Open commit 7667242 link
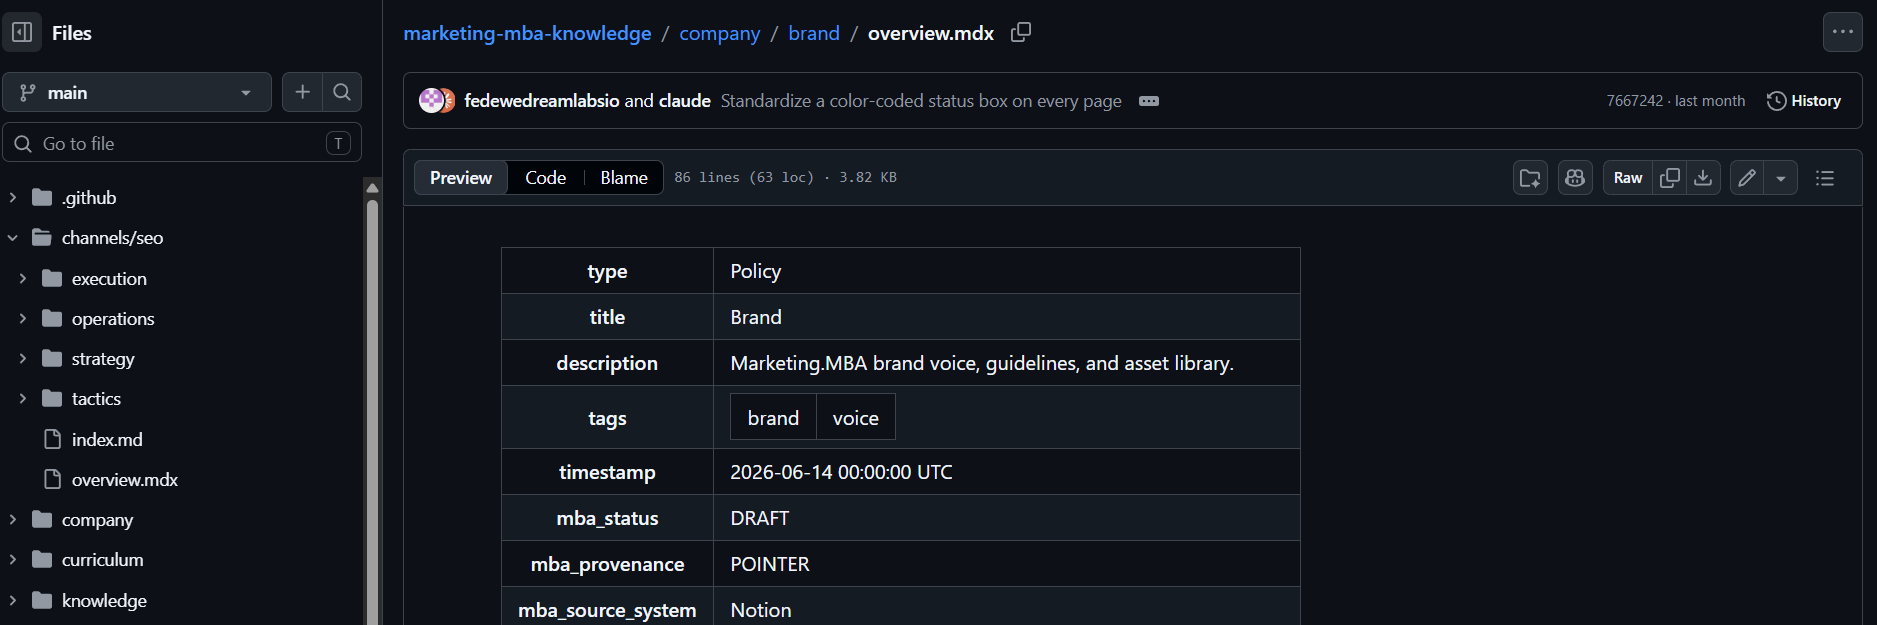 tap(1635, 101)
